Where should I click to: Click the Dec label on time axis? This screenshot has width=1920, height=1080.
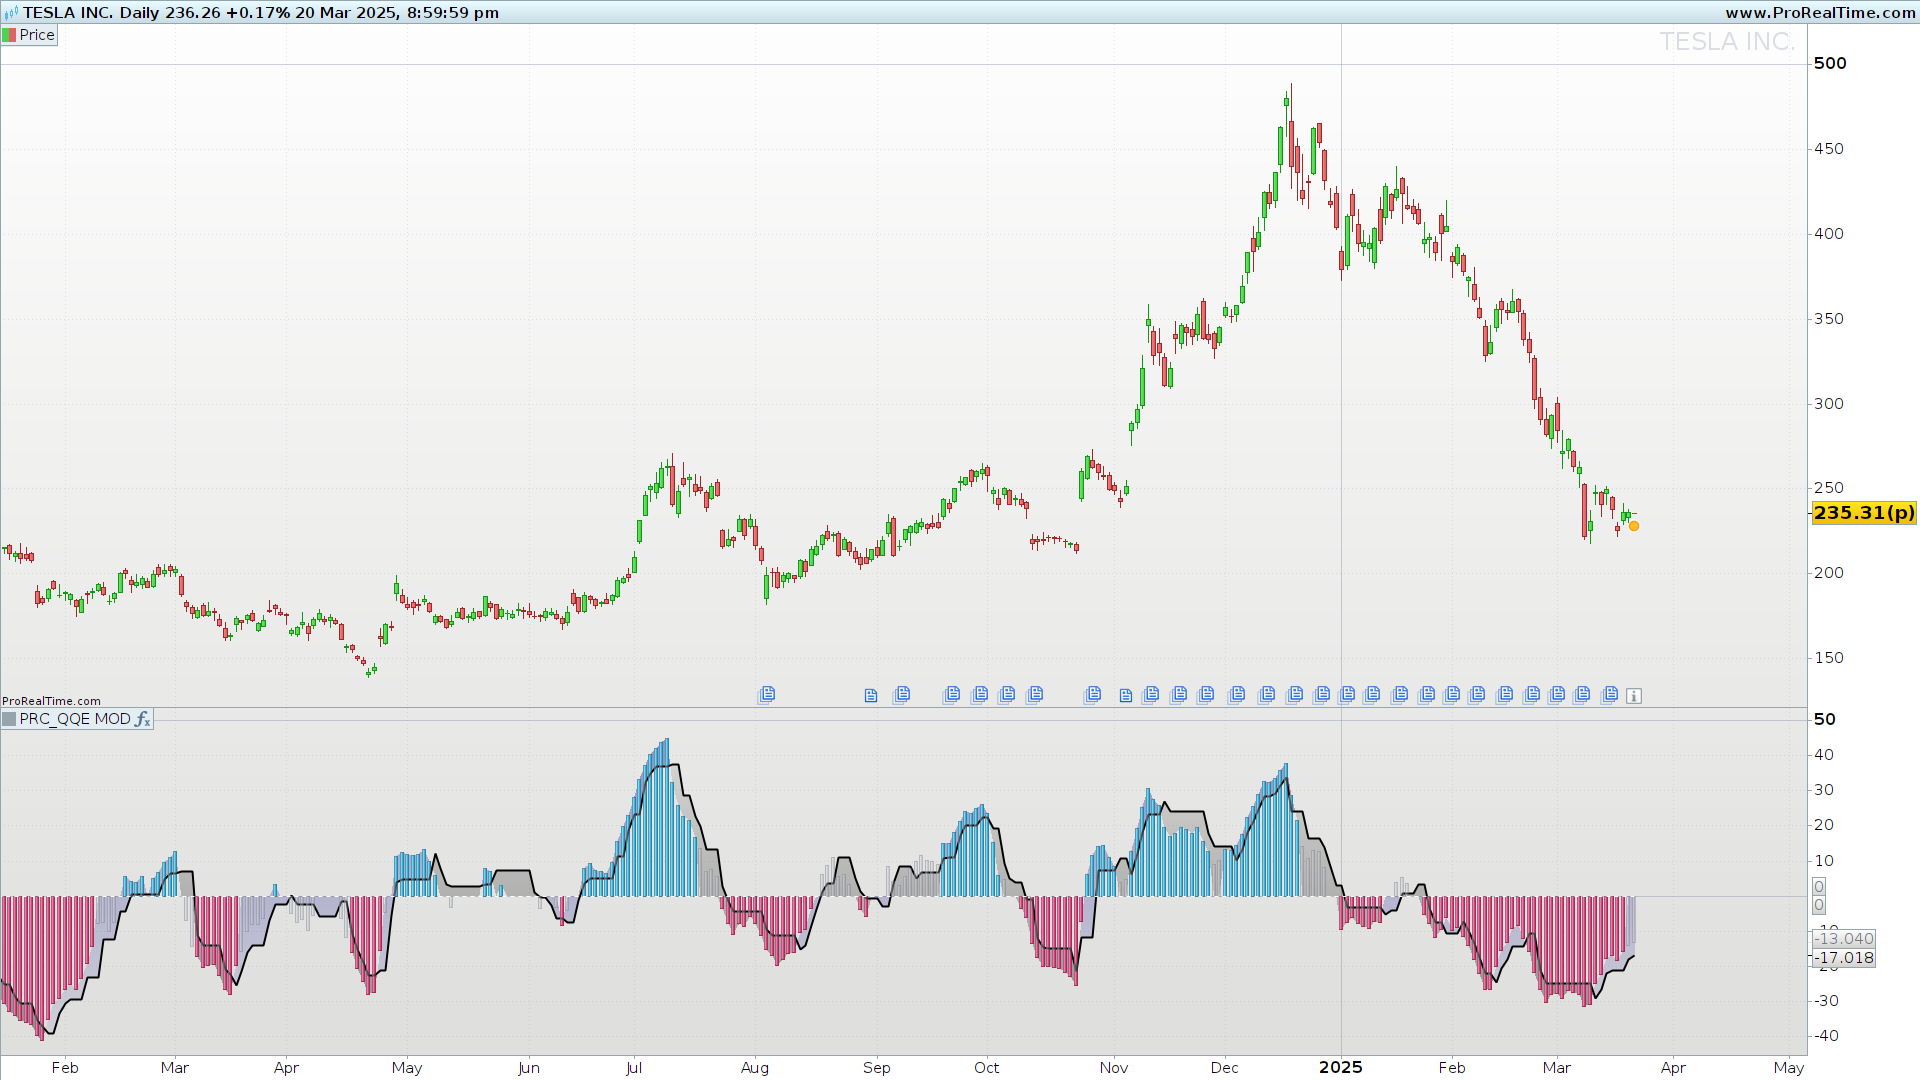1225,1068
